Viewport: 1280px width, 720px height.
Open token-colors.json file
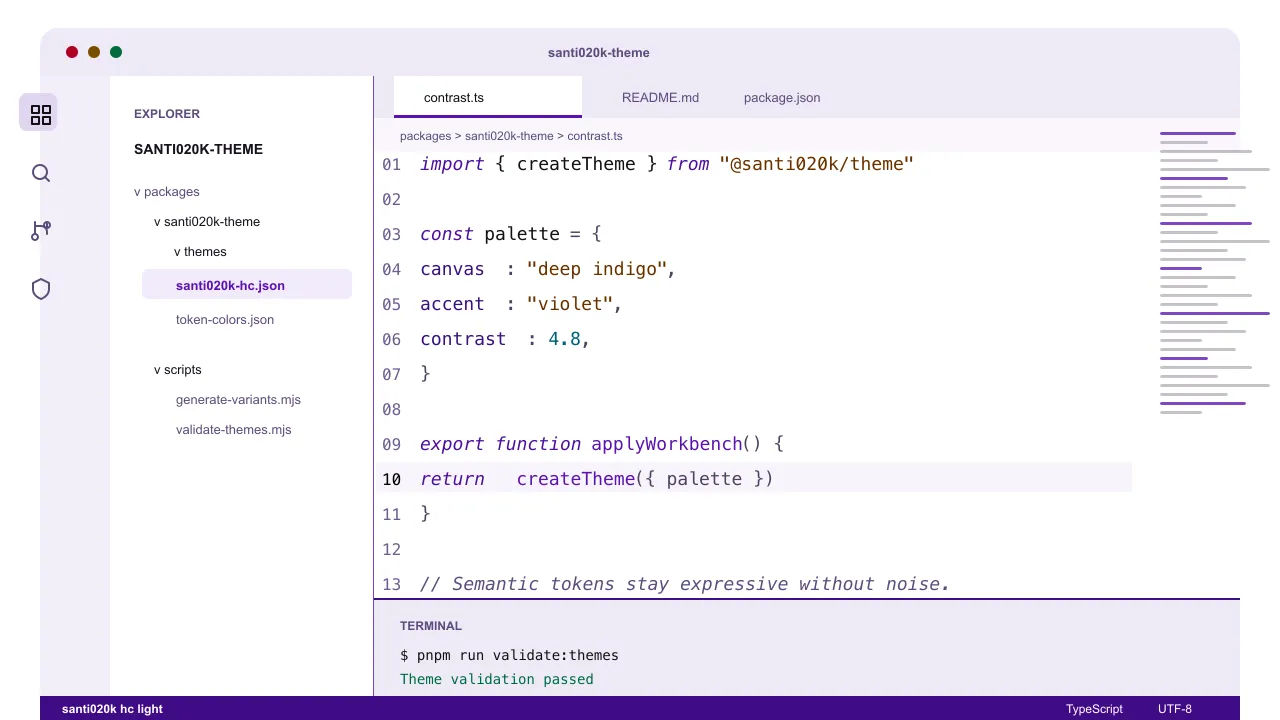point(225,320)
